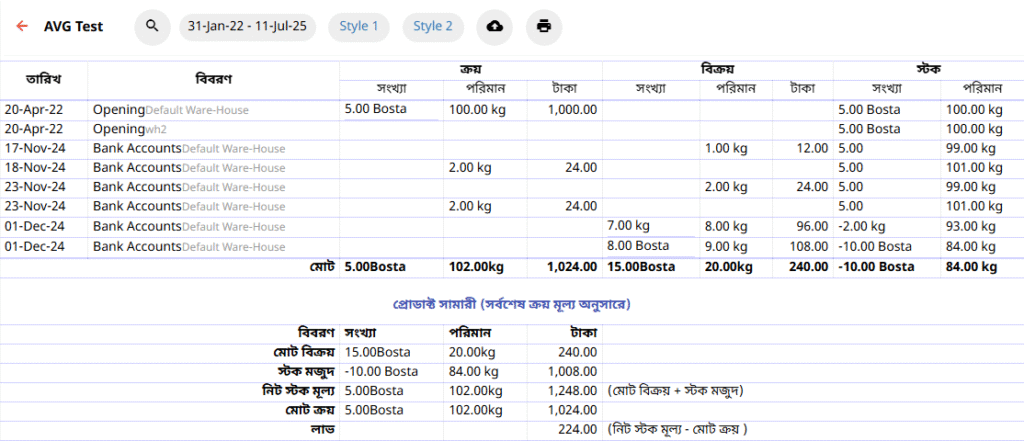
Task: Switch to Style 2 layout
Action: click(433, 26)
